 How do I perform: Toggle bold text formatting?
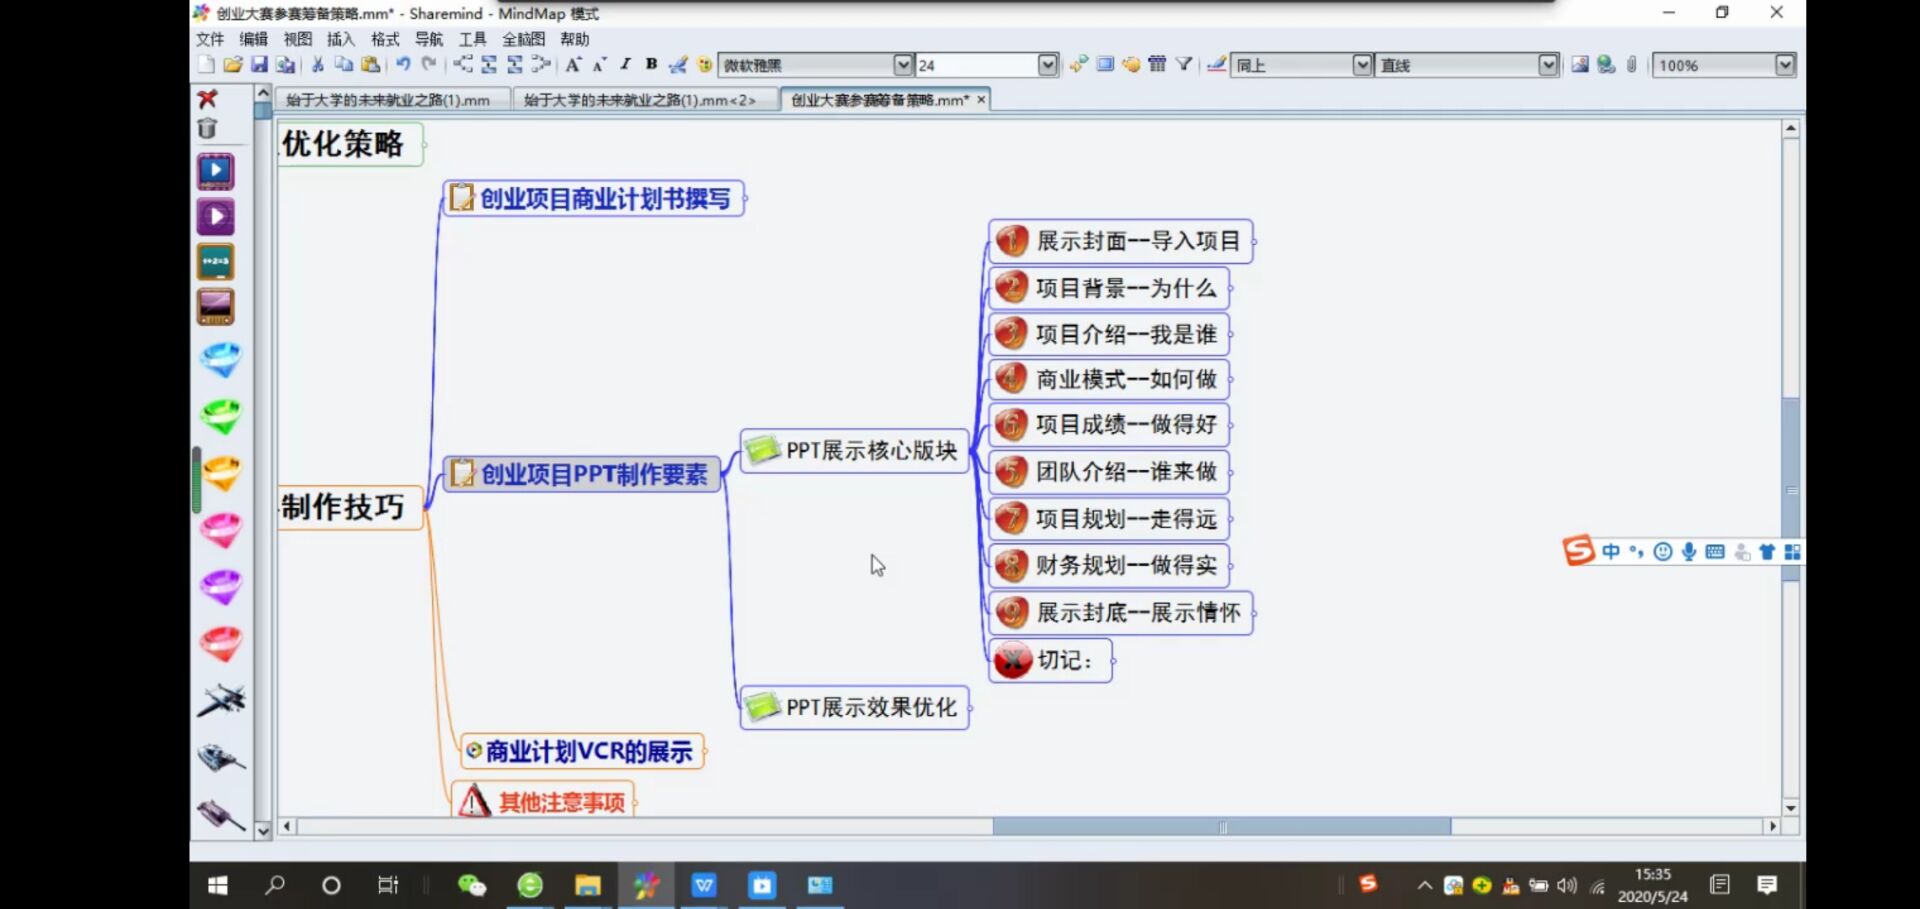point(651,65)
